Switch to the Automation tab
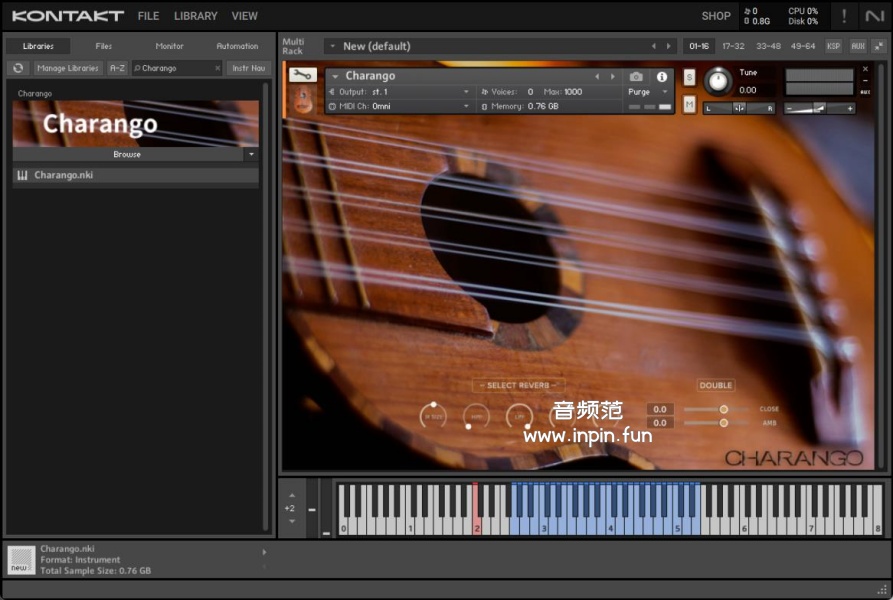 click(237, 46)
